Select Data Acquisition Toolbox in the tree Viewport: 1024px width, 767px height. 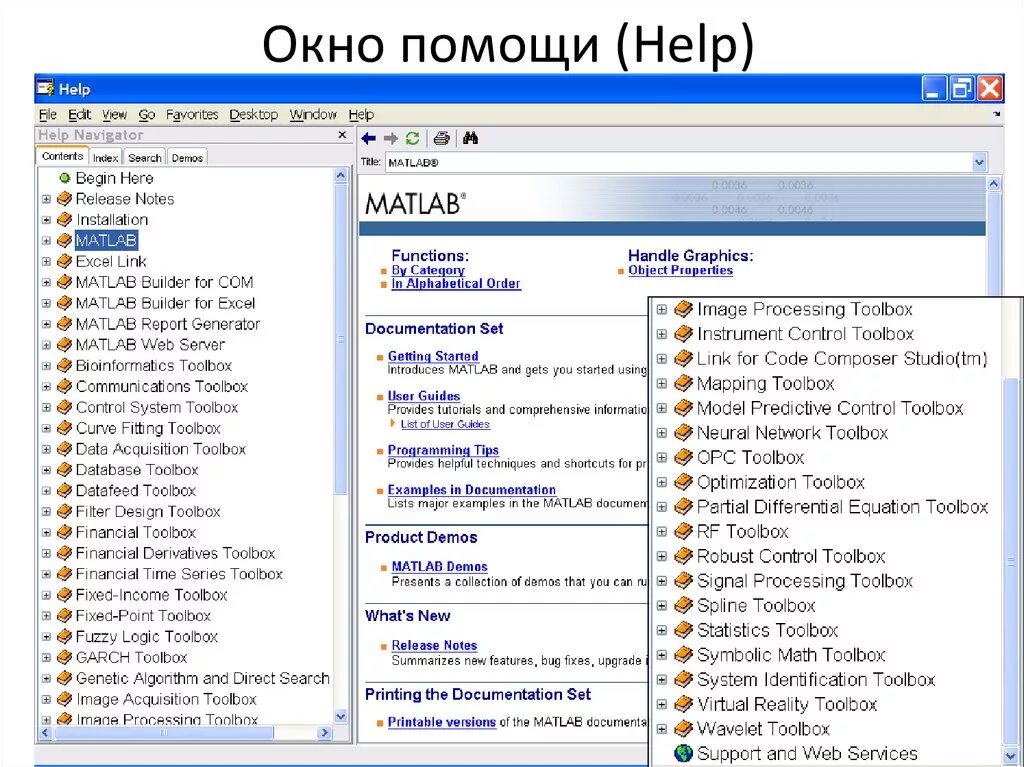click(161, 449)
